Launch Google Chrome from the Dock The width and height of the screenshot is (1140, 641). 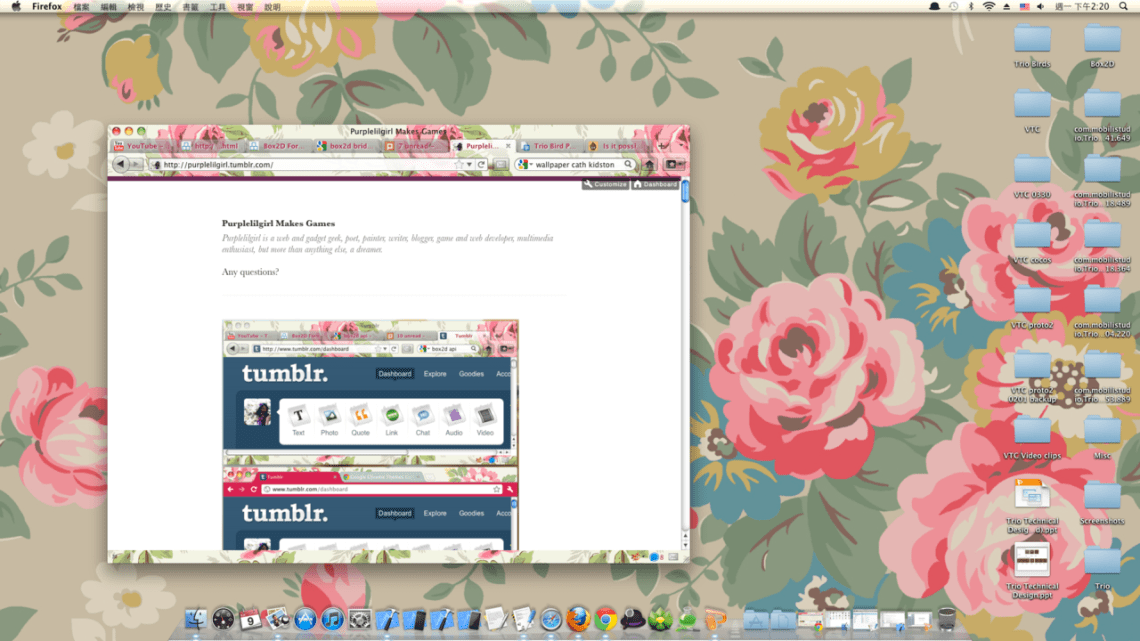[x=605, y=620]
